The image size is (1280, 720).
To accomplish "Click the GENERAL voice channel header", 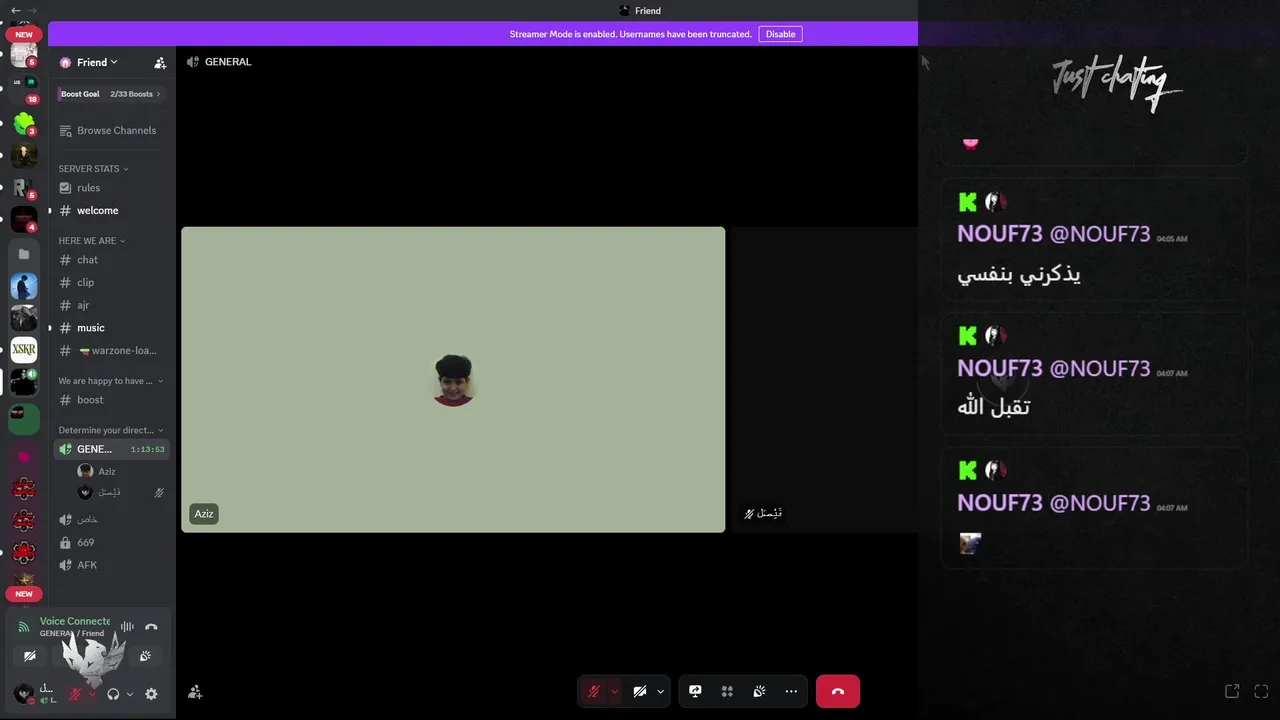I will [x=219, y=62].
